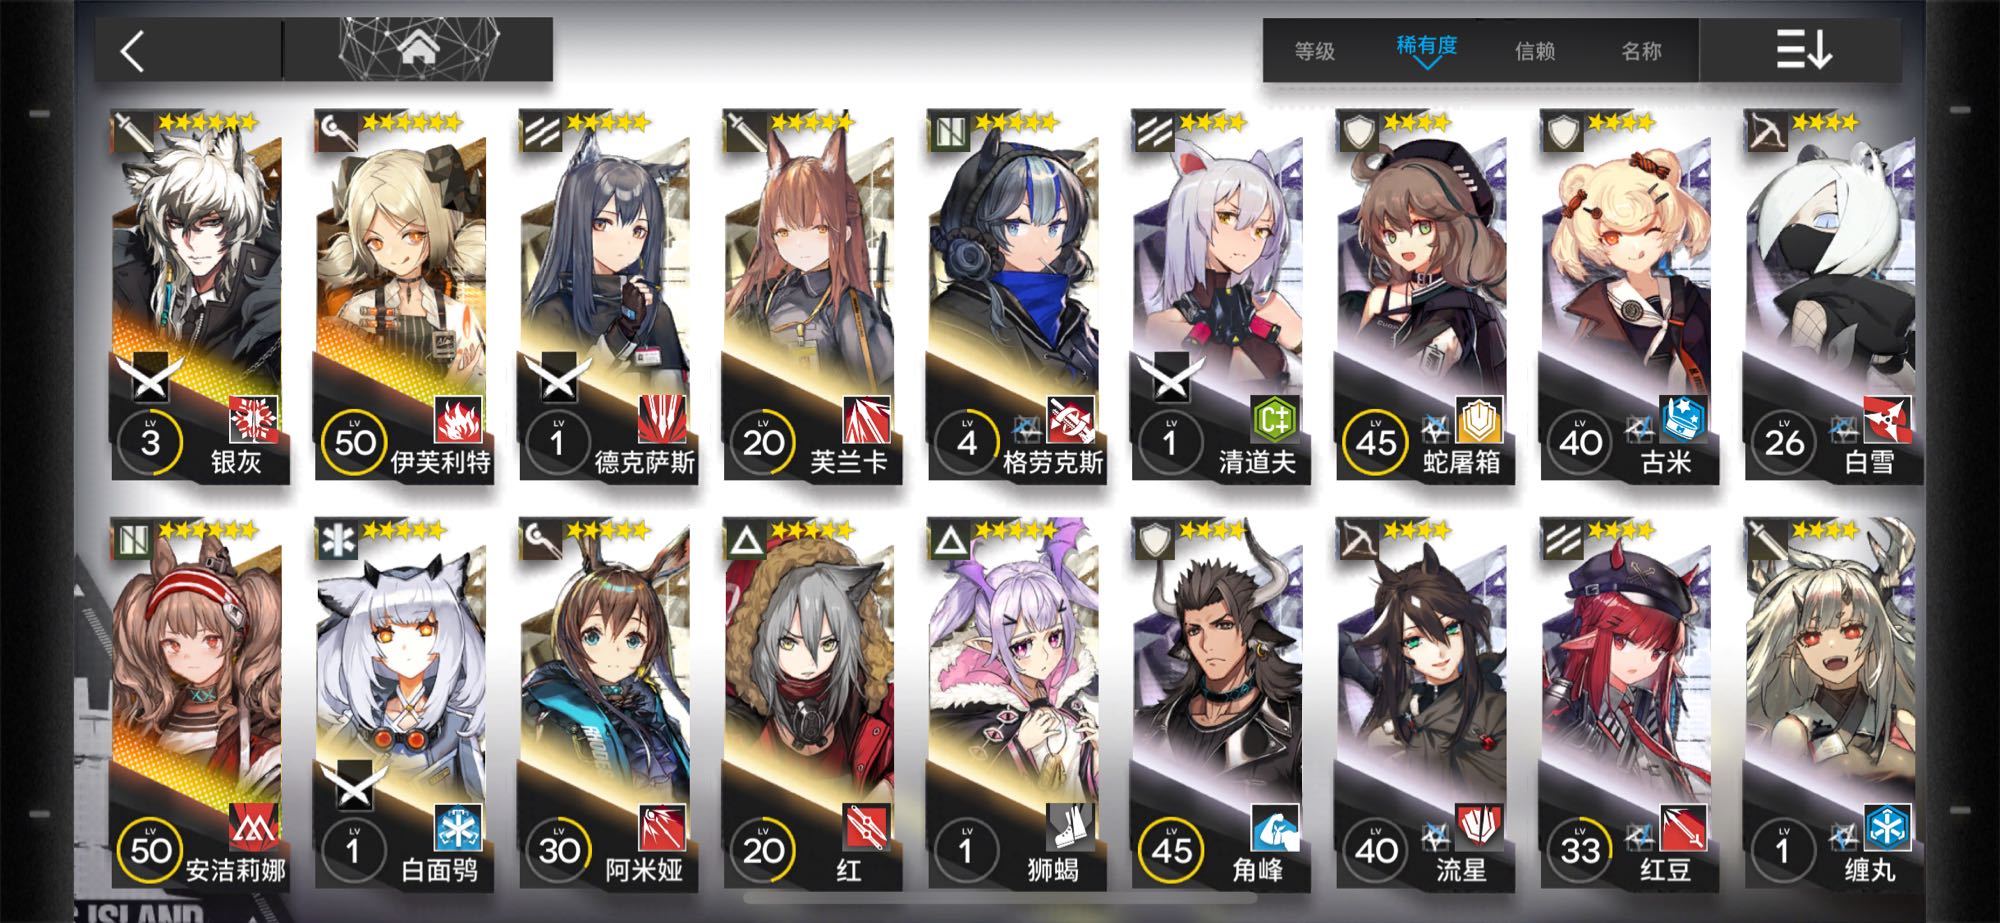
Task: Tap 清道夫's green C+ skill icon
Action: coord(1275,419)
